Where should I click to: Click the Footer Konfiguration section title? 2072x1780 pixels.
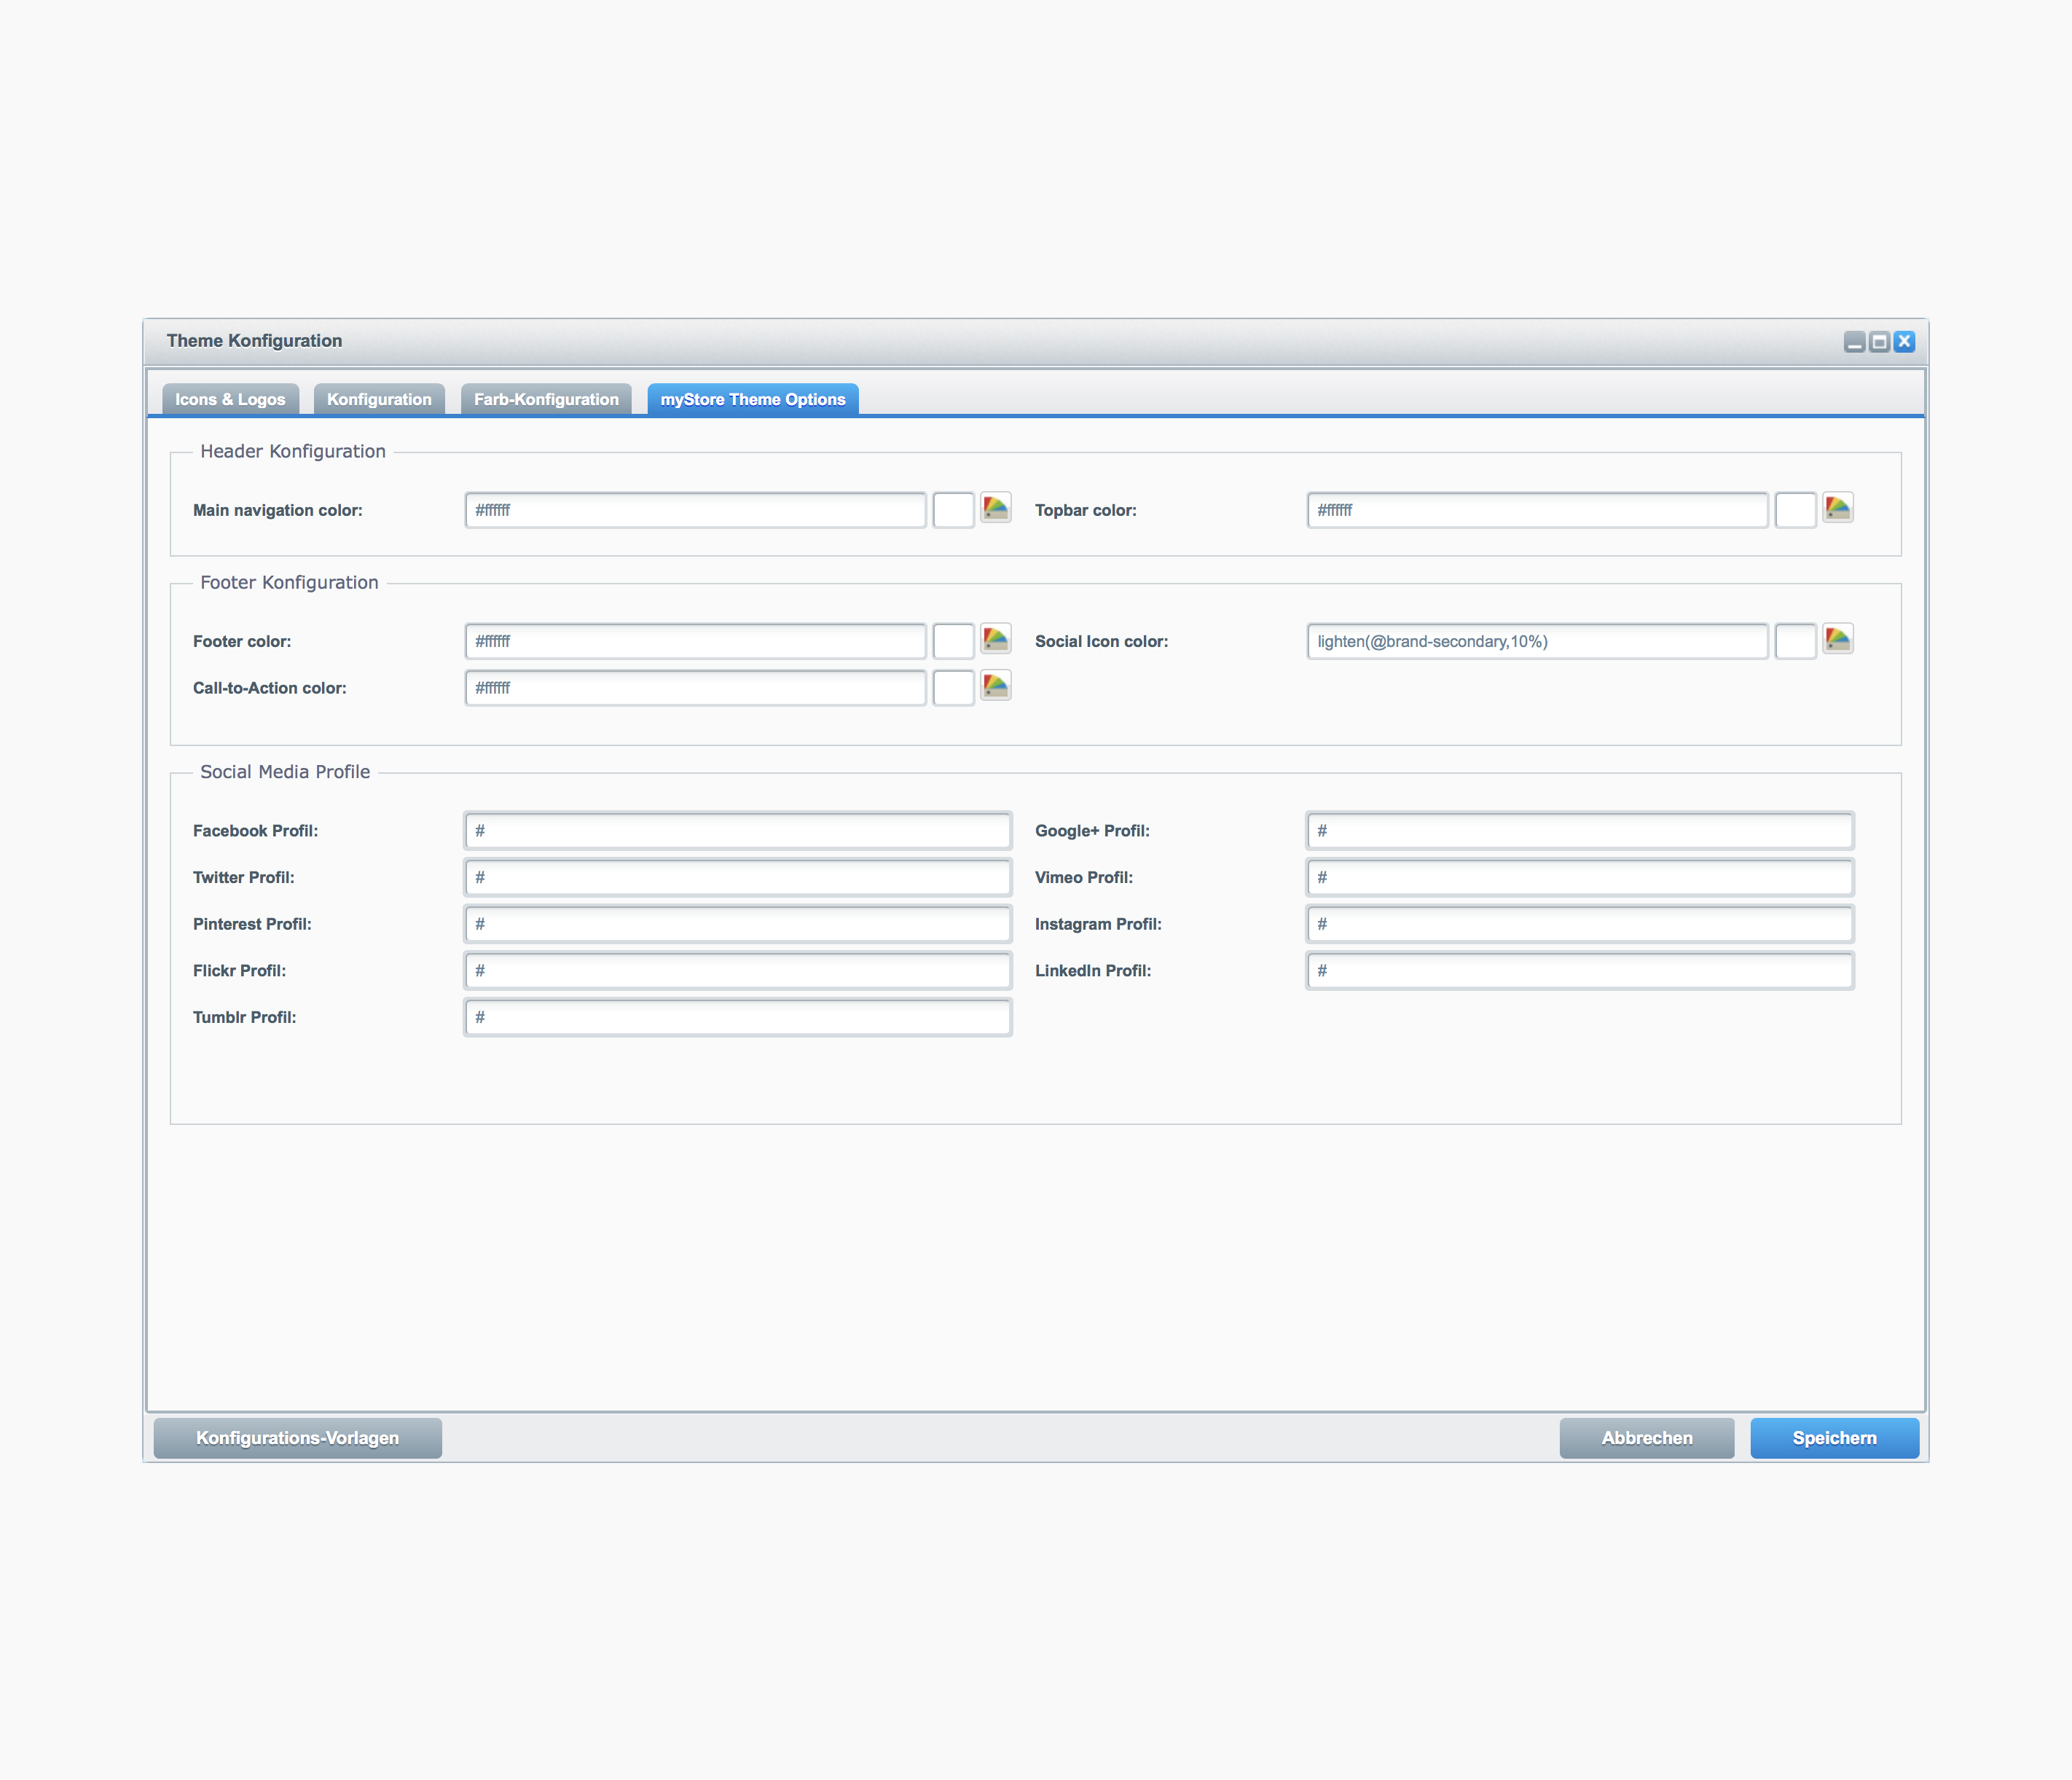pos(289,582)
